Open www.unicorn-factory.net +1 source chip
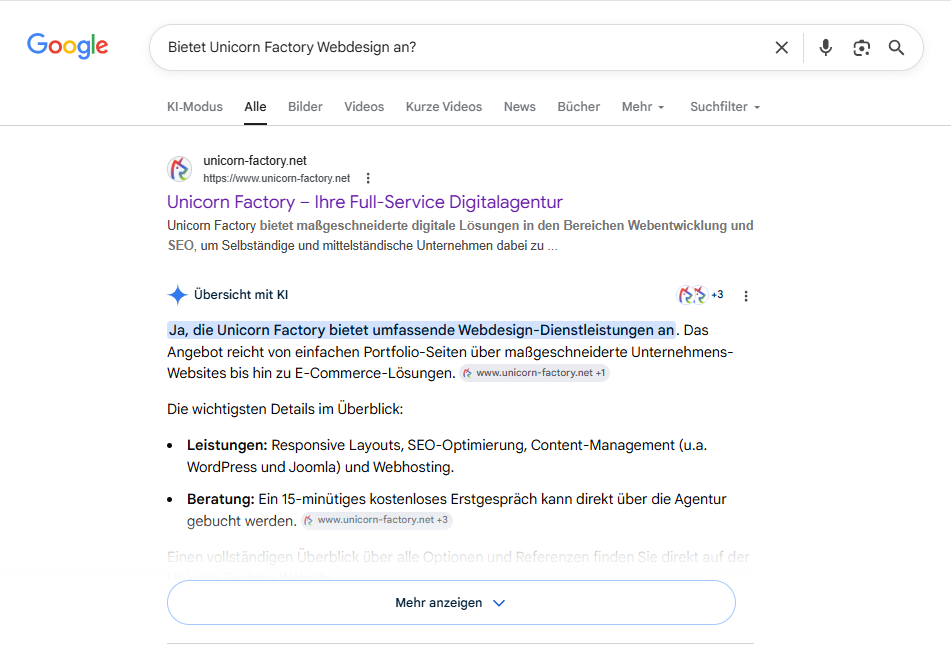 (534, 373)
